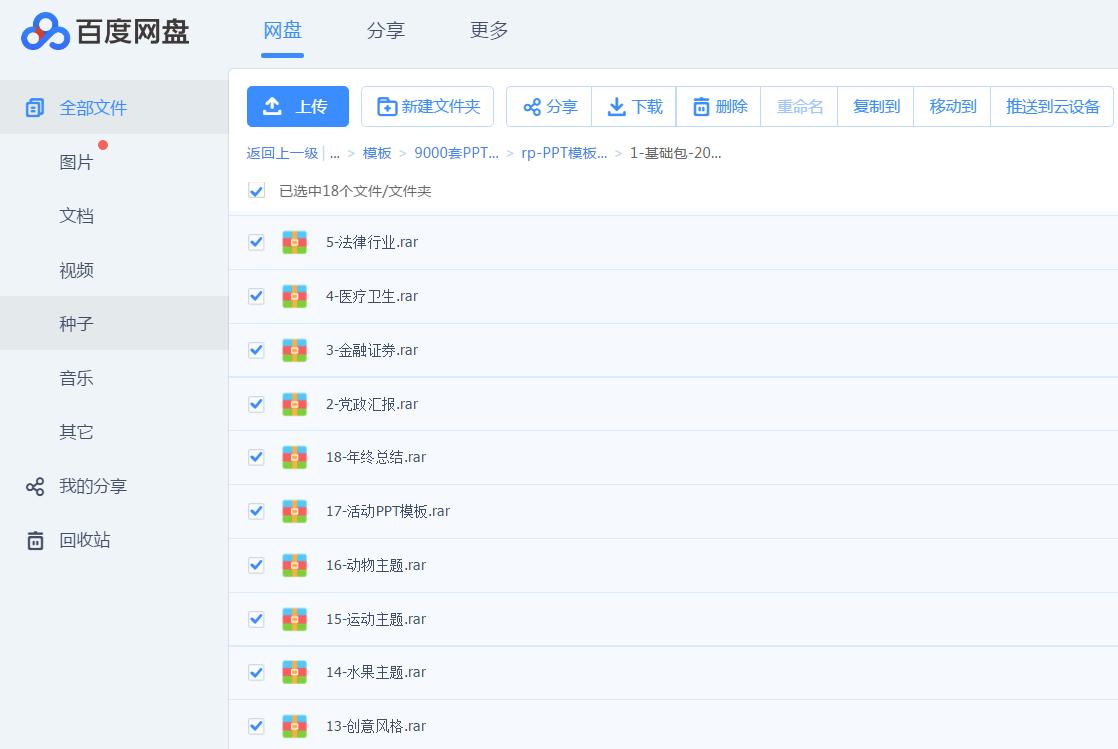Select 图片 category in the sidebar
Viewport: 1118px width, 749px height.
click(76, 162)
